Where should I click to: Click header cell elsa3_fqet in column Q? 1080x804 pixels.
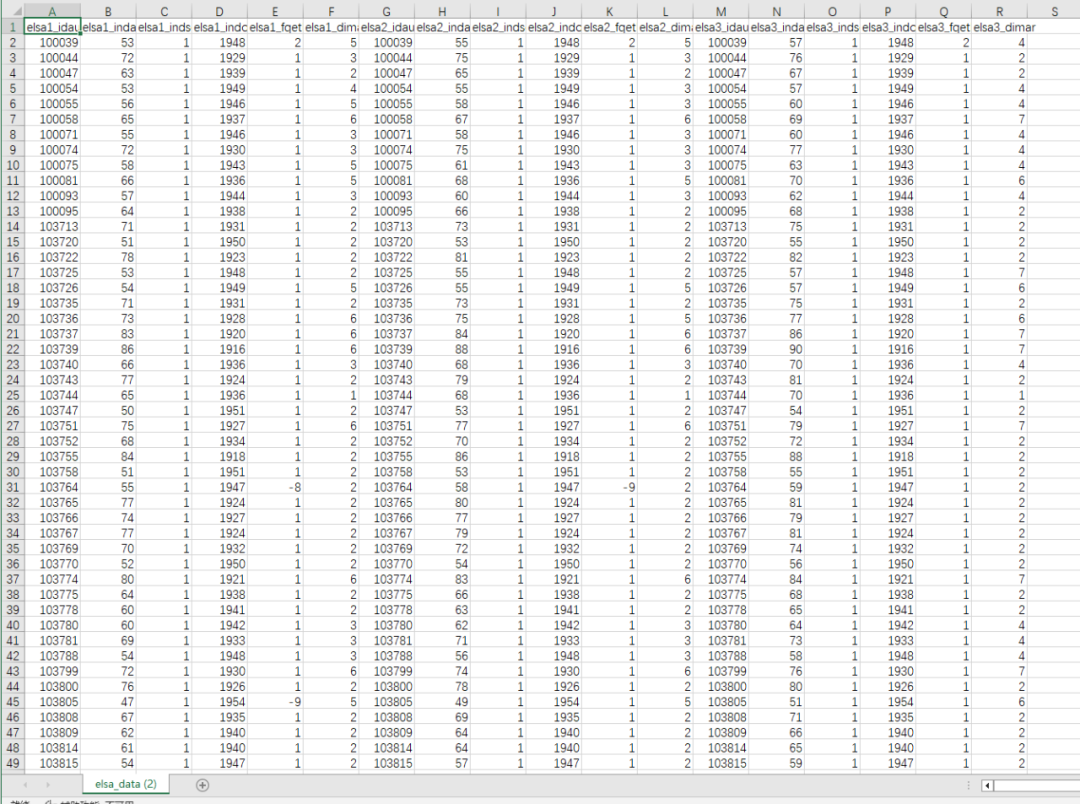click(944, 27)
